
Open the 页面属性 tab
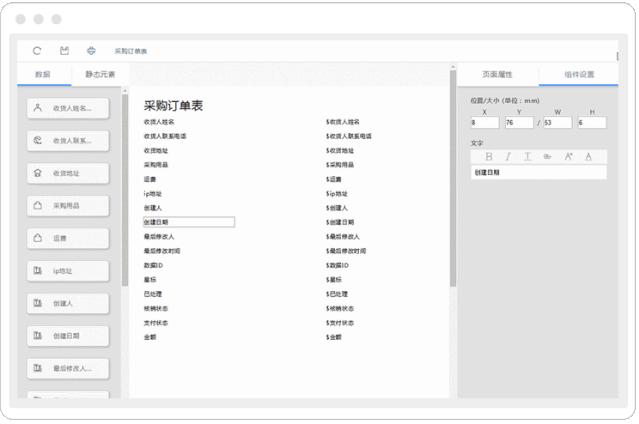(x=497, y=74)
